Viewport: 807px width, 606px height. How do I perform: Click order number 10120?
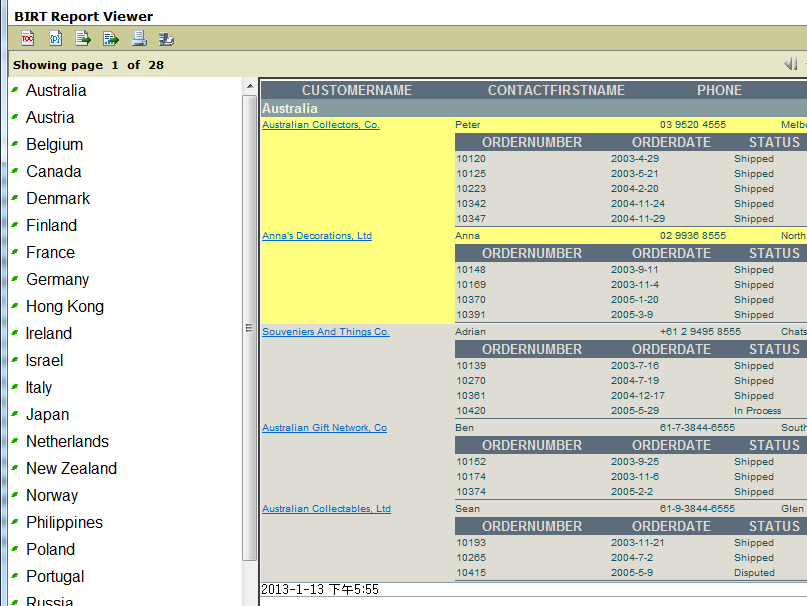coord(471,159)
